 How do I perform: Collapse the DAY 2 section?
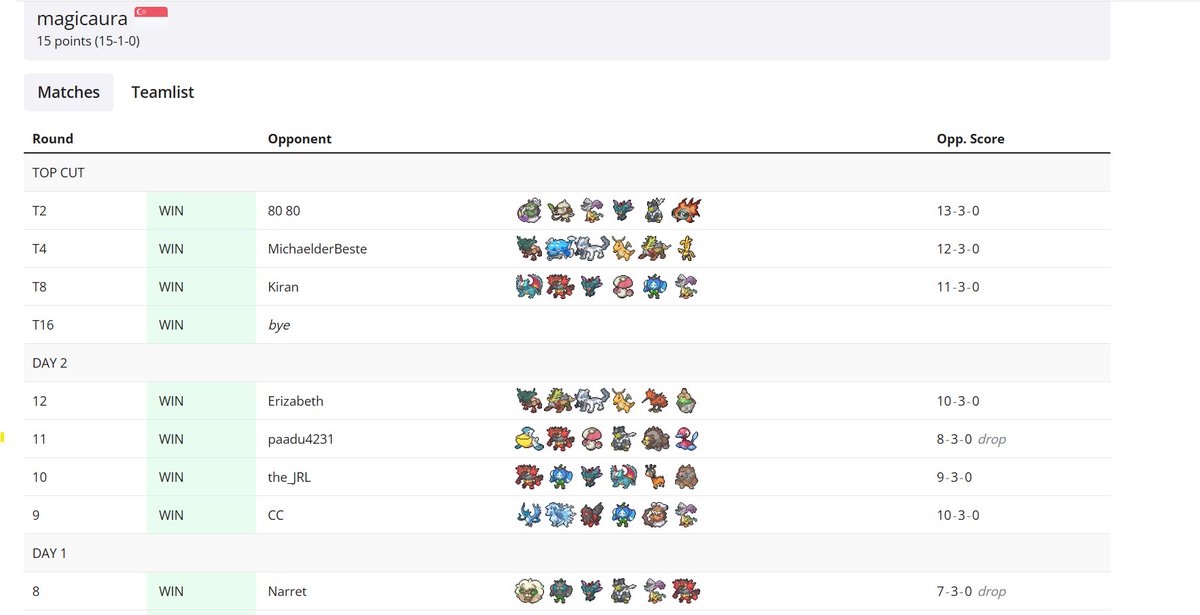50,362
